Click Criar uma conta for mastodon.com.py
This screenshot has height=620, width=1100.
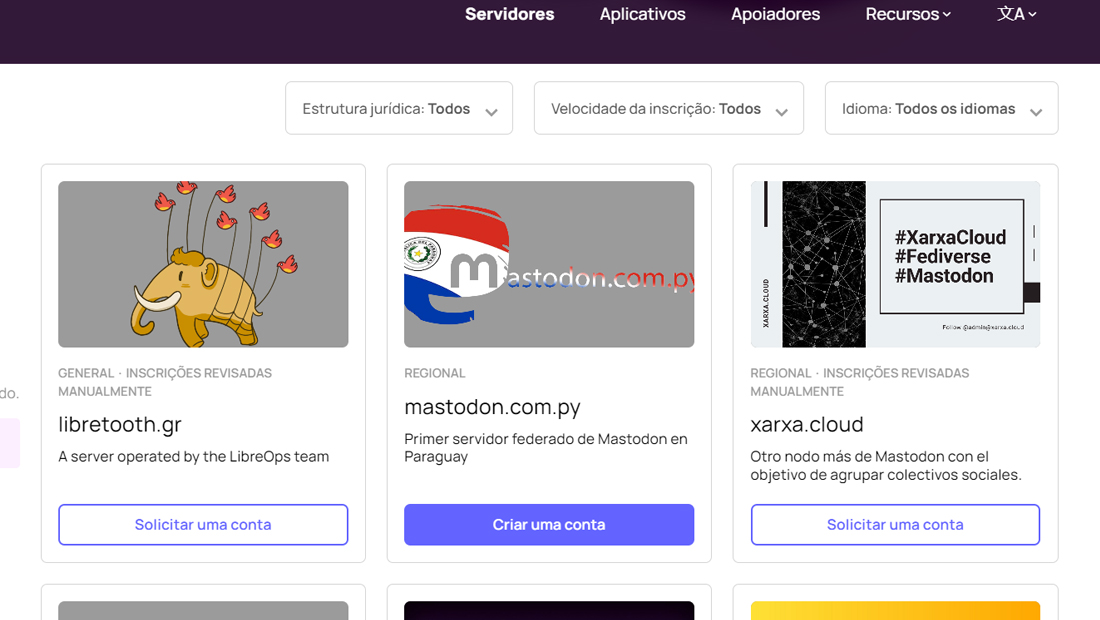point(549,525)
